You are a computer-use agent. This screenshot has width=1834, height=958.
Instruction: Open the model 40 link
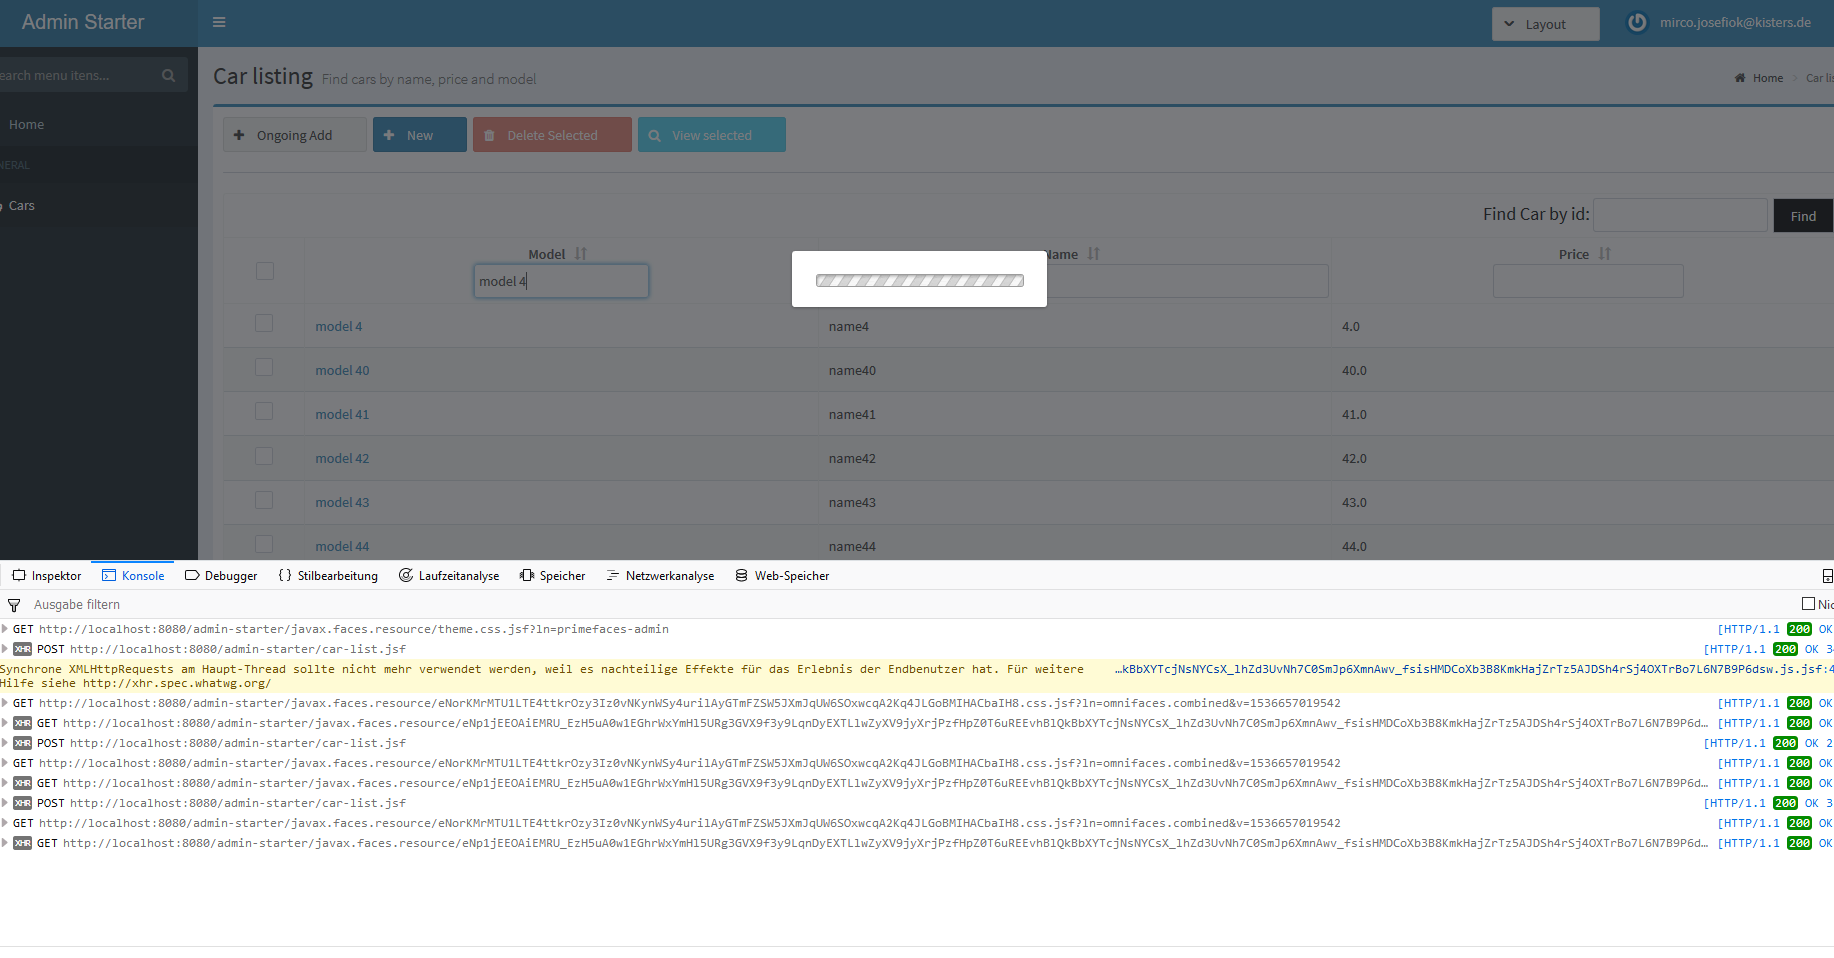342,370
